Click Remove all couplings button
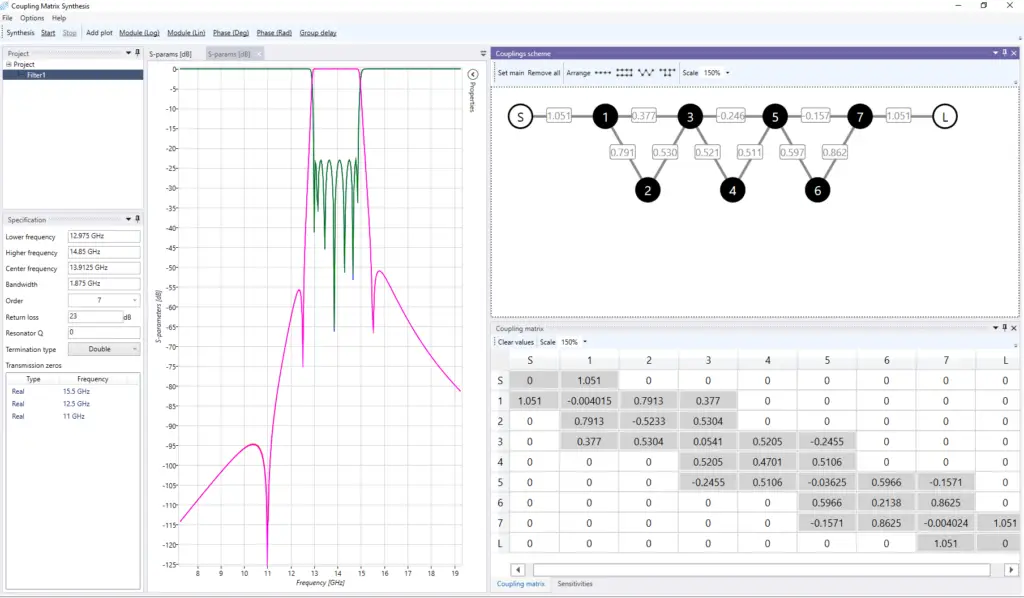Viewport: 1024px width, 598px height. tap(544, 73)
